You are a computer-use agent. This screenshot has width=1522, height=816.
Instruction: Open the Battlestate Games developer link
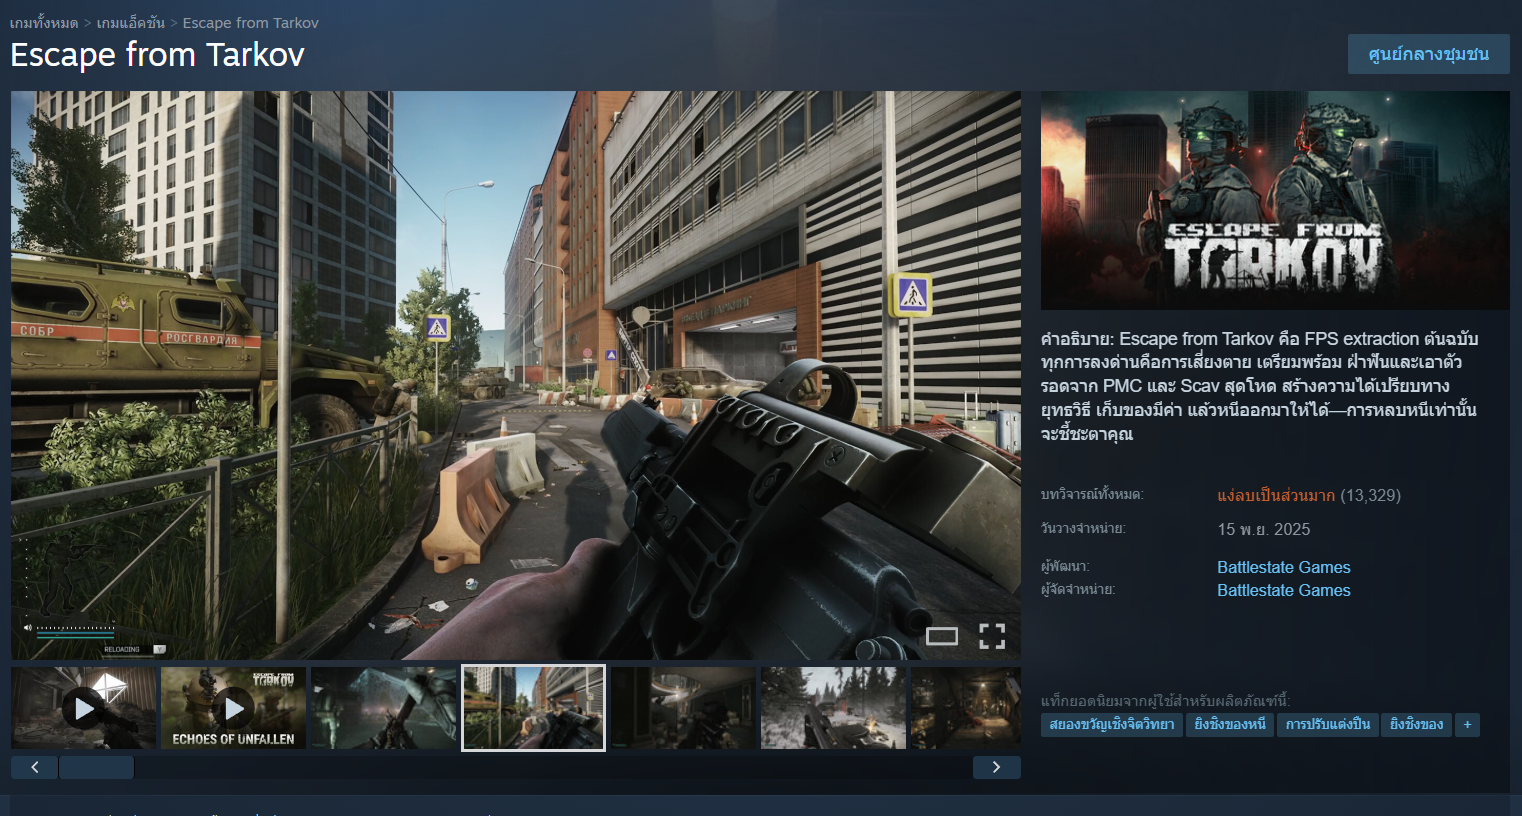coord(1283,567)
